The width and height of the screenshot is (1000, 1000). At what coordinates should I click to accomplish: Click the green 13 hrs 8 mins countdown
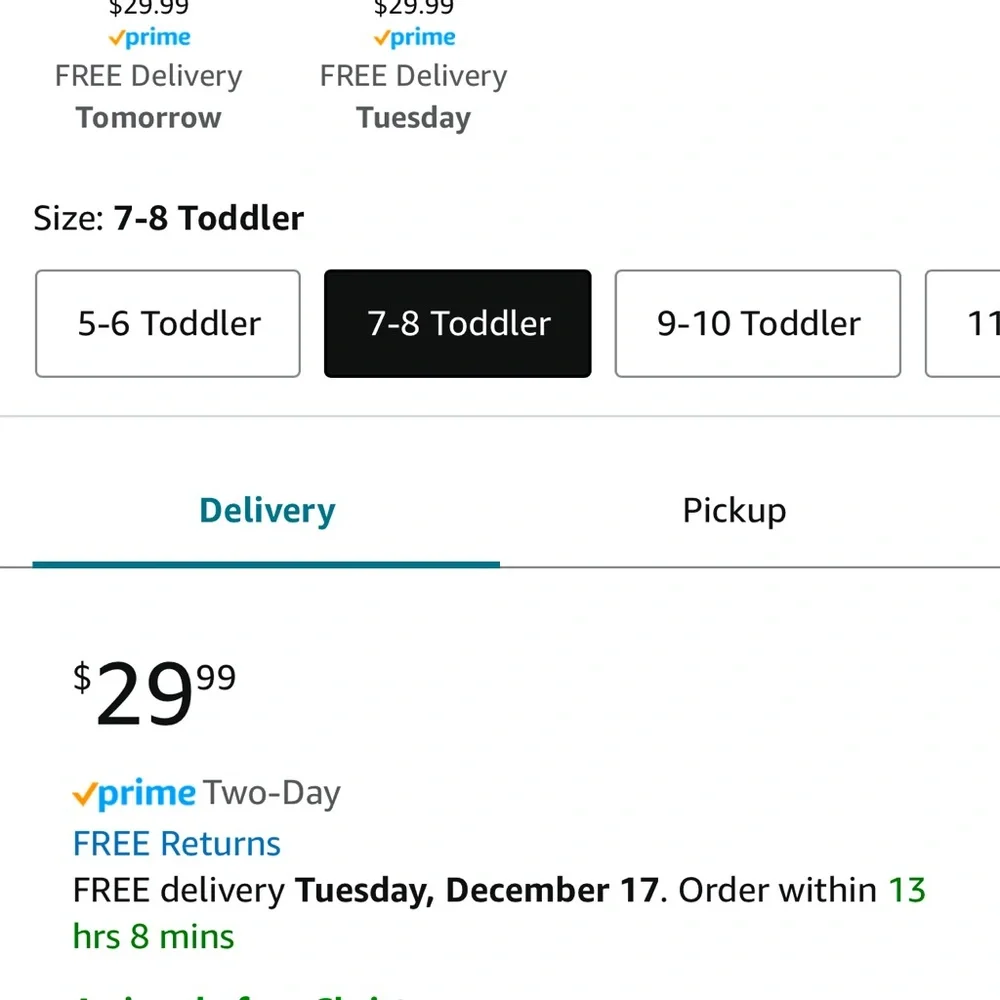click(x=499, y=913)
